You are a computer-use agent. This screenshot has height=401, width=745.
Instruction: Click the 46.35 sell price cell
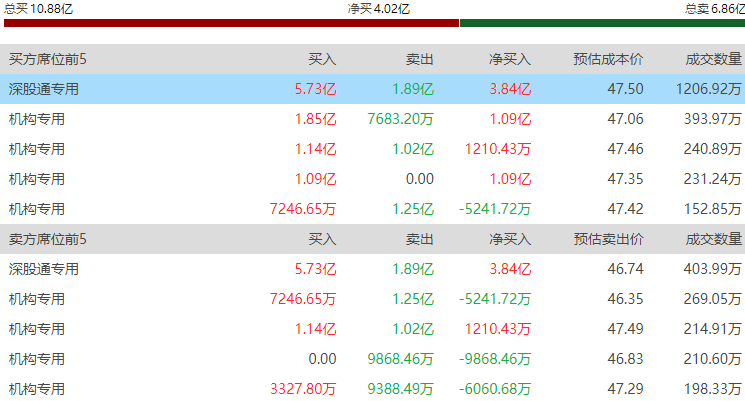coord(625,299)
